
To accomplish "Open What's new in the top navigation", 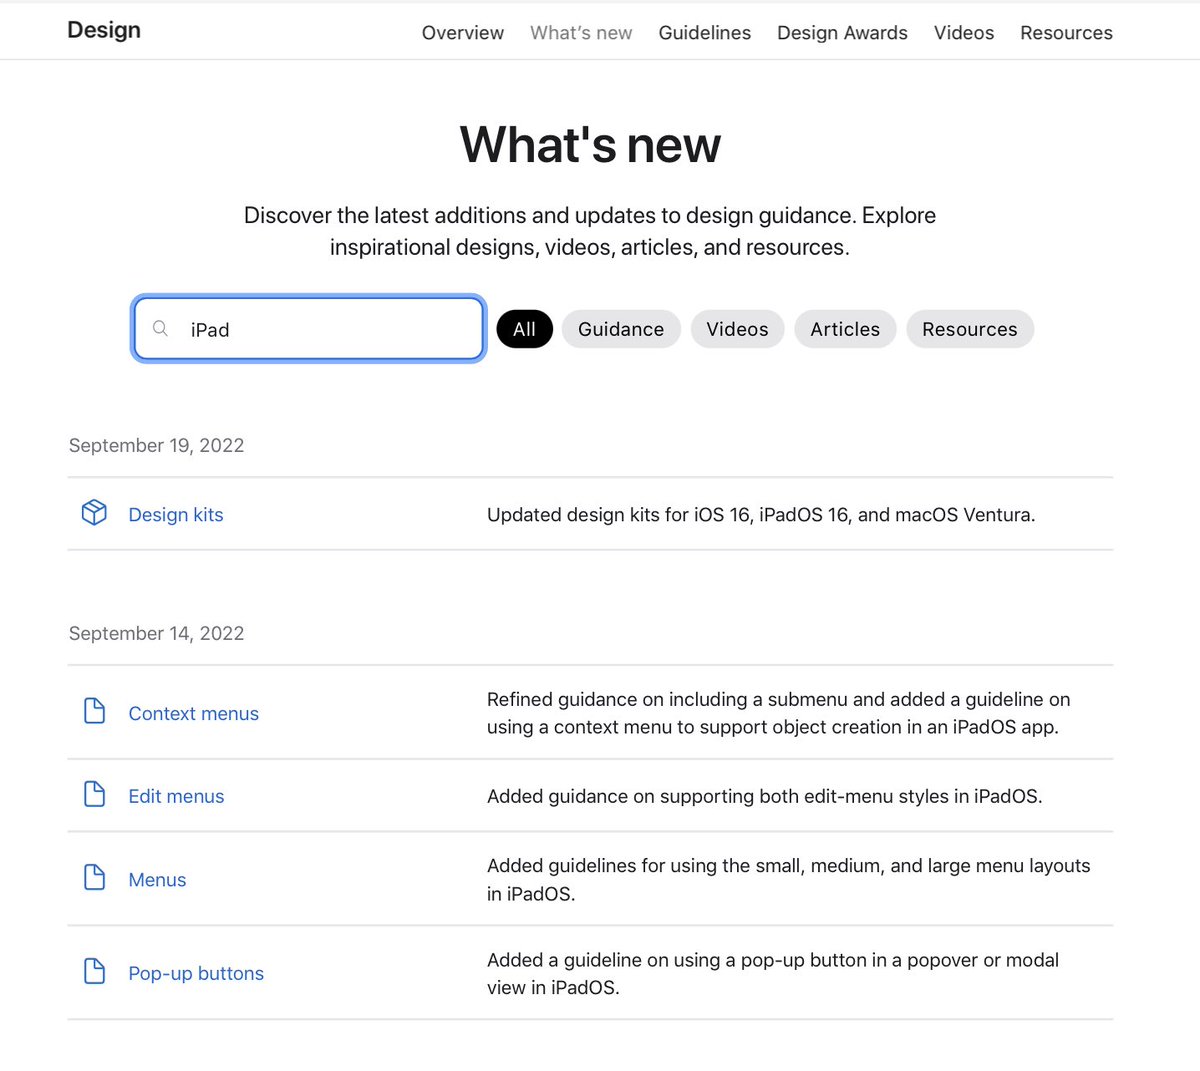I will pyautogui.click(x=581, y=33).
